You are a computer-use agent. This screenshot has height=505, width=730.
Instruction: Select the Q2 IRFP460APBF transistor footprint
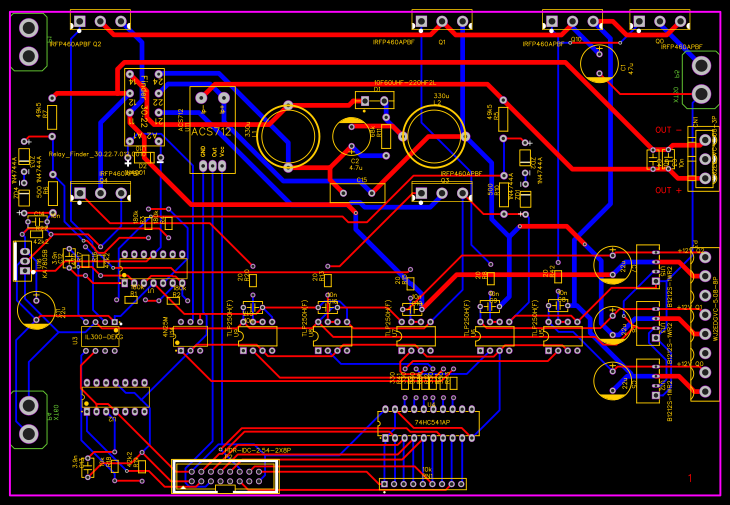pos(100,21)
